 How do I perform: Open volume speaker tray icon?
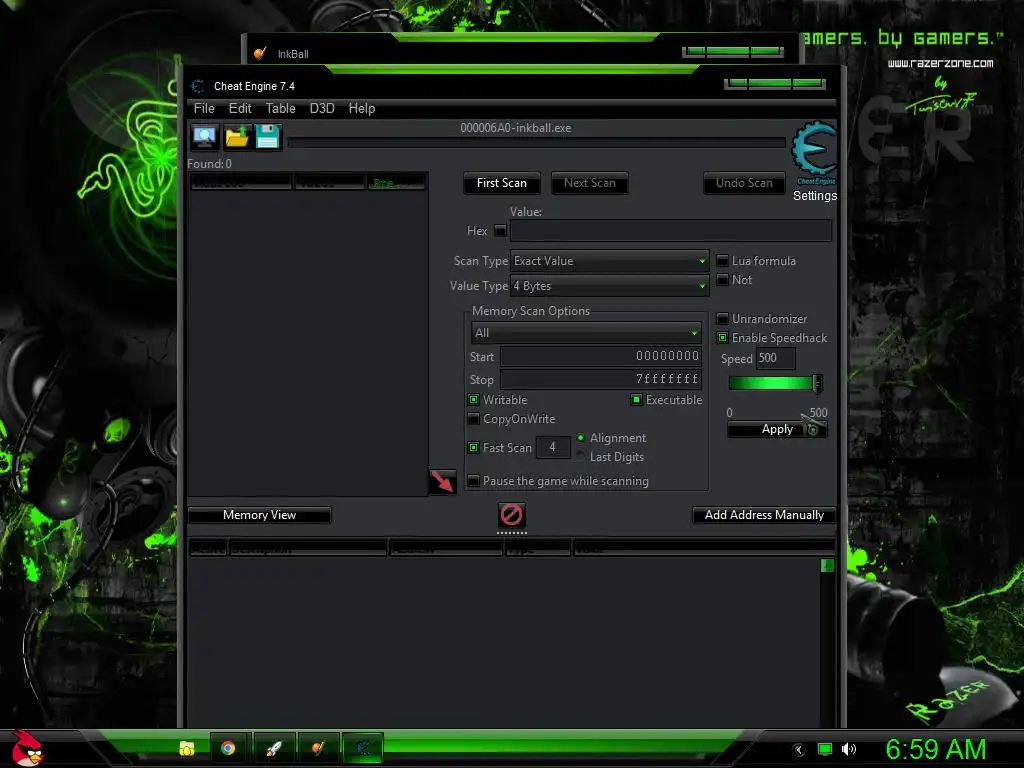[x=849, y=749]
